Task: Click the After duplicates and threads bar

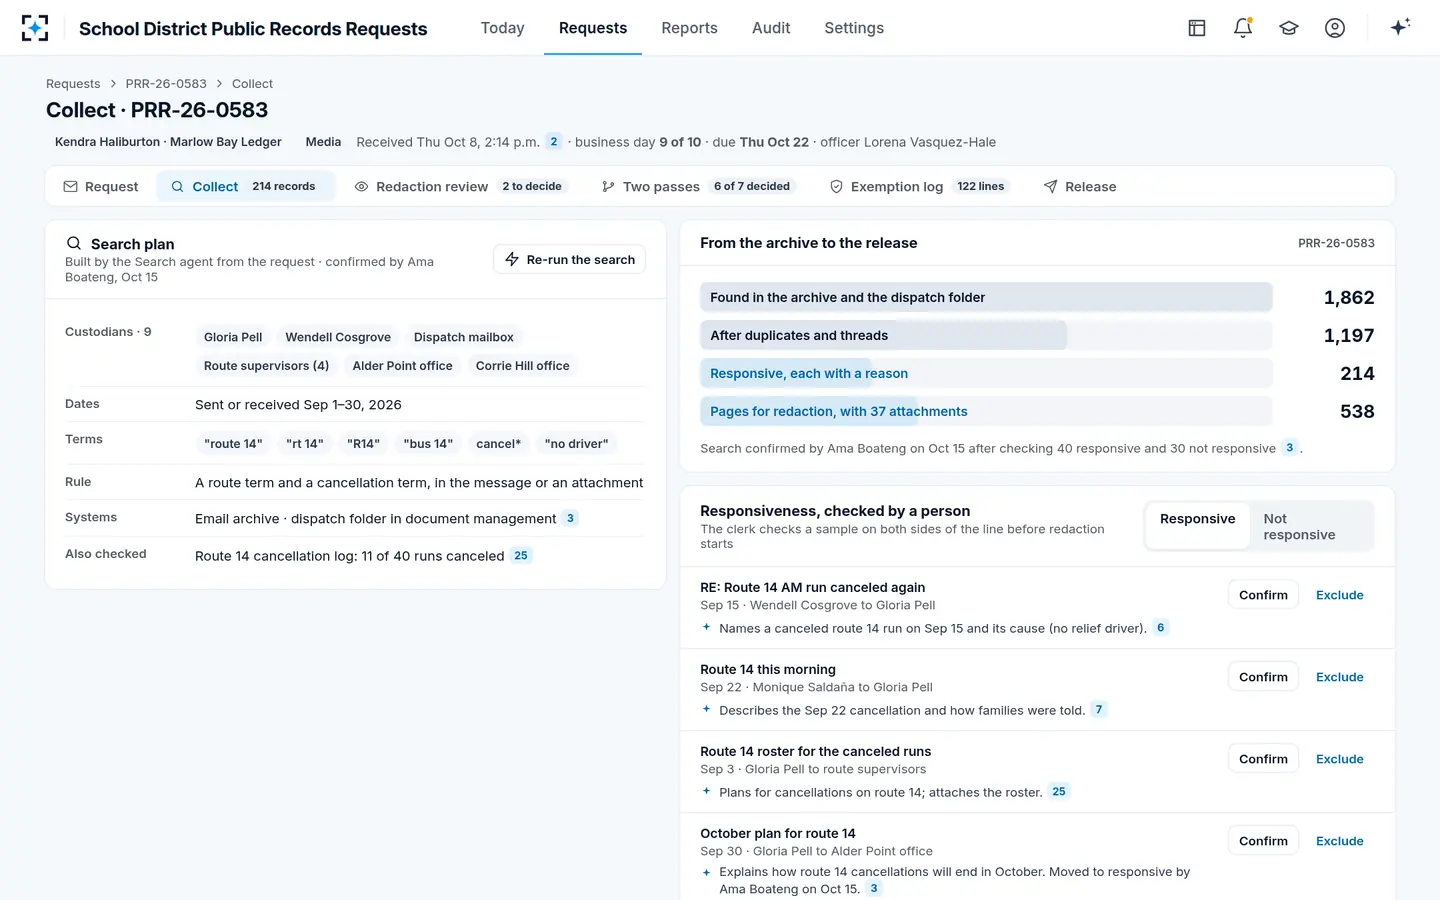Action: [986, 335]
